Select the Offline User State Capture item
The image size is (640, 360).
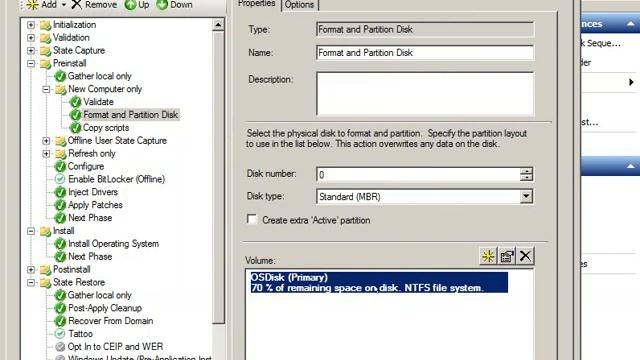(117, 141)
